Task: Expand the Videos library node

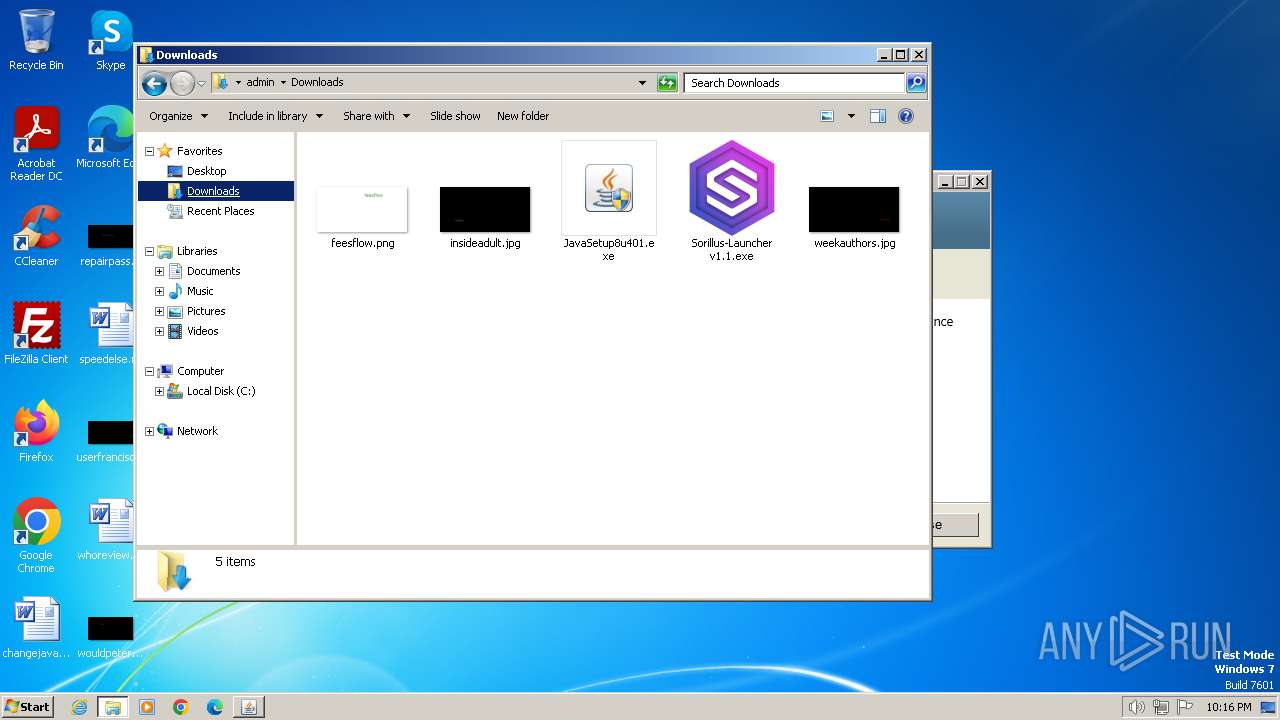Action: tap(159, 331)
